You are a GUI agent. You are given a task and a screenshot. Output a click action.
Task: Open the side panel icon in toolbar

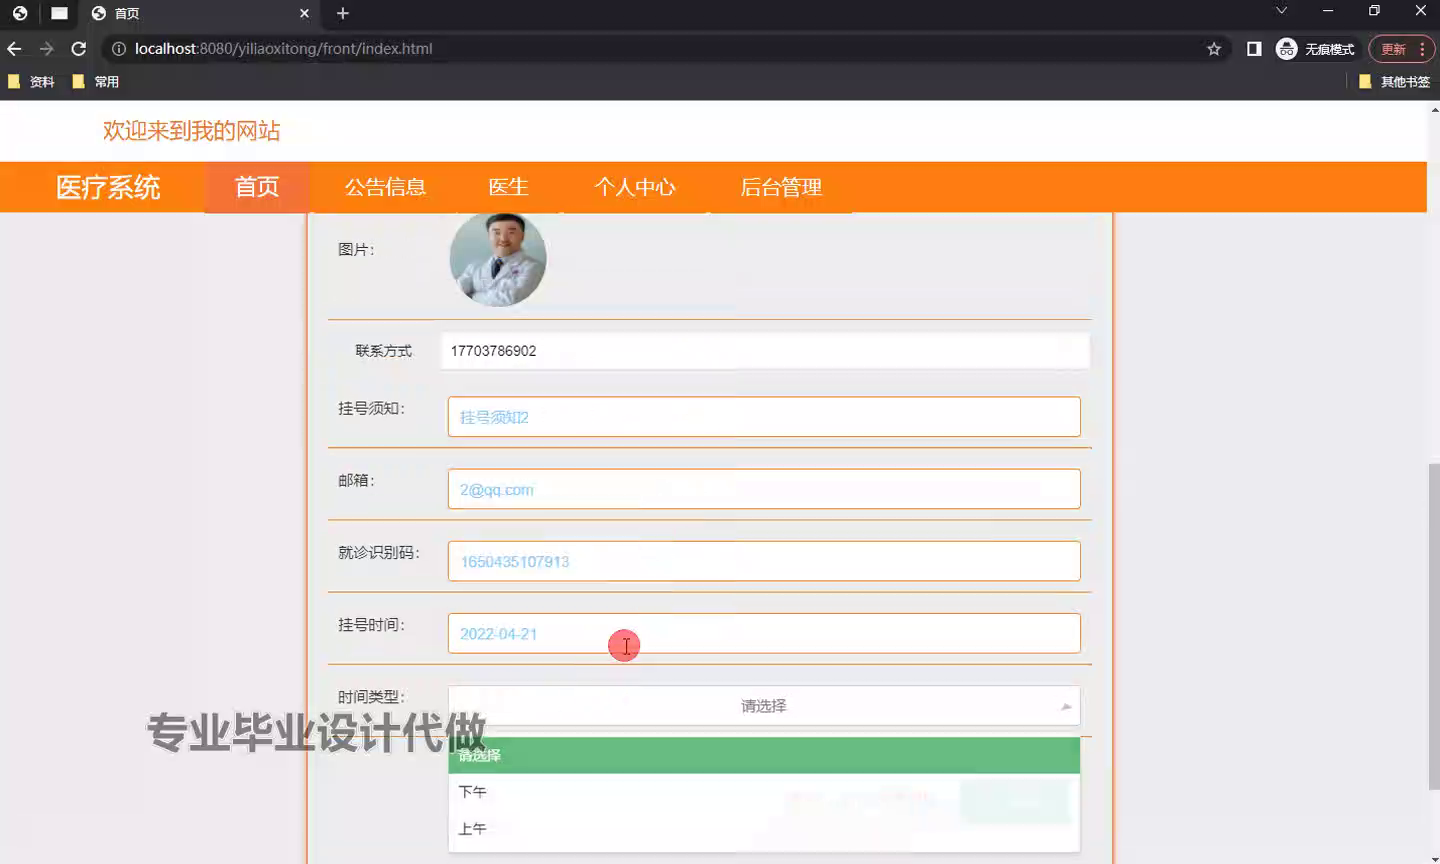pos(1254,49)
